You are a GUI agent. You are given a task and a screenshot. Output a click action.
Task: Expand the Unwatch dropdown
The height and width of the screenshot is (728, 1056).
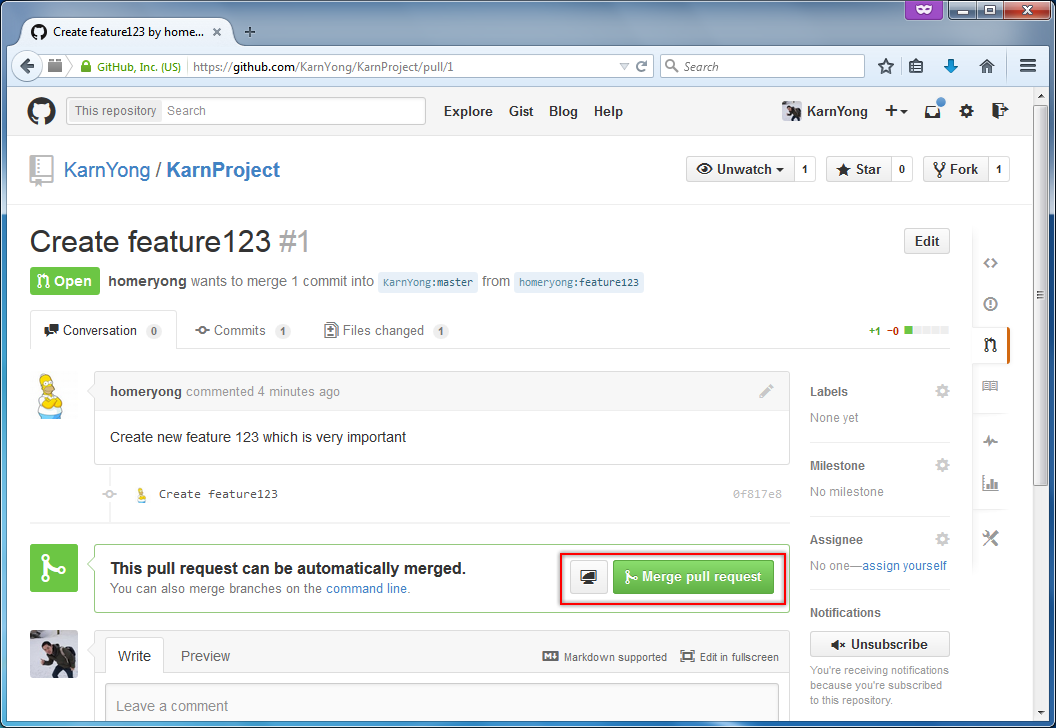[740, 169]
